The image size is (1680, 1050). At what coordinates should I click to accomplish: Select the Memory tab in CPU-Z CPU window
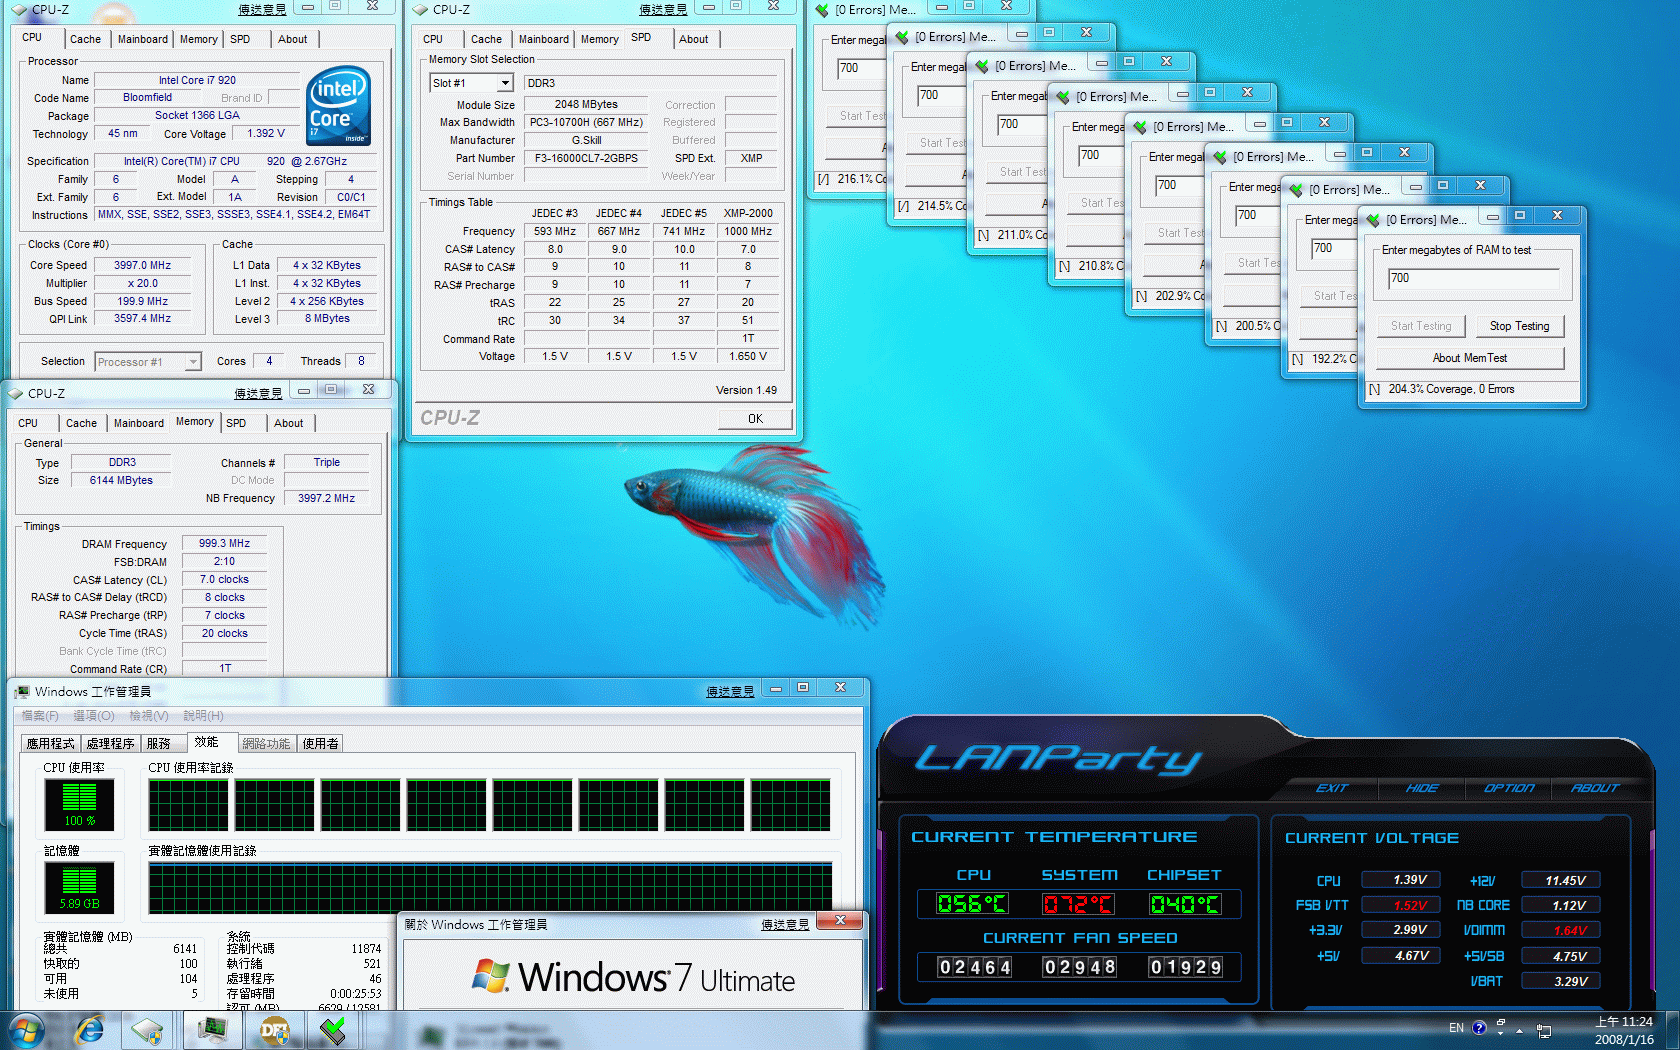(x=198, y=39)
